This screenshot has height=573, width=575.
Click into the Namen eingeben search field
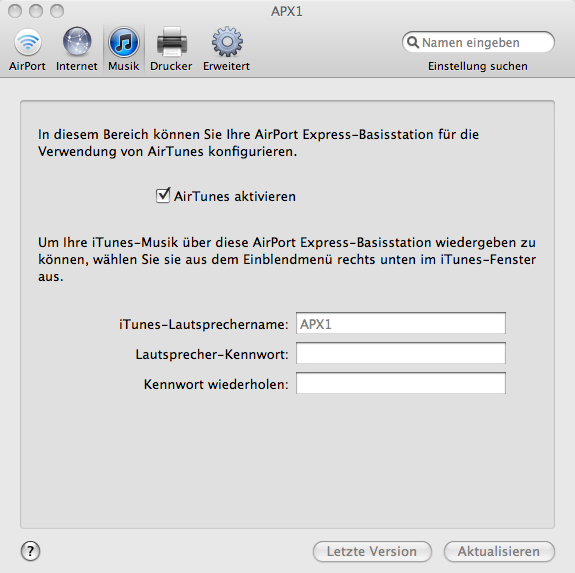point(478,42)
